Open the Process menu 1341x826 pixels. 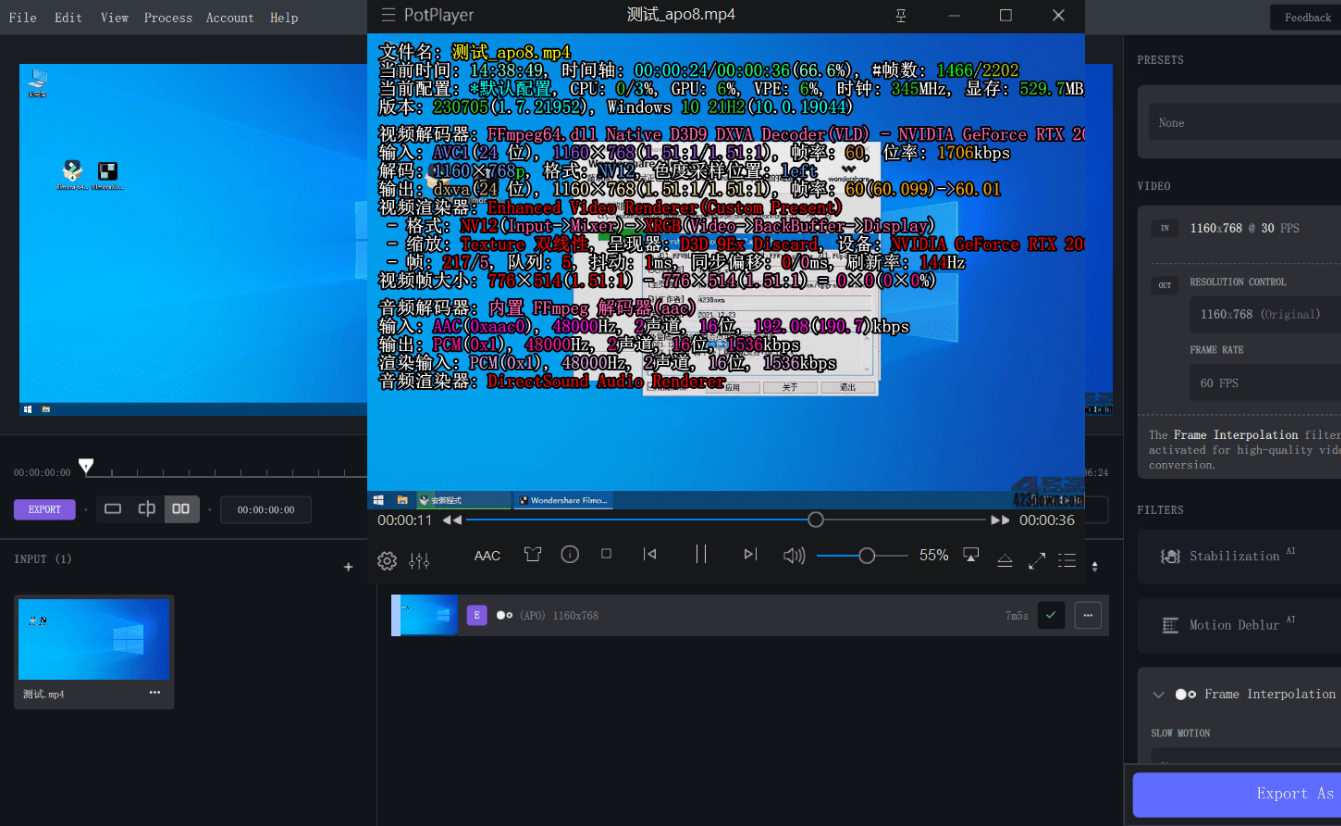tap(168, 18)
